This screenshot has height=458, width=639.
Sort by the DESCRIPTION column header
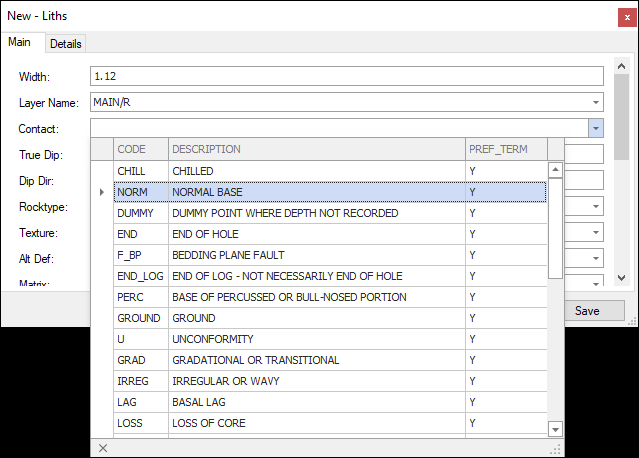click(315, 149)
